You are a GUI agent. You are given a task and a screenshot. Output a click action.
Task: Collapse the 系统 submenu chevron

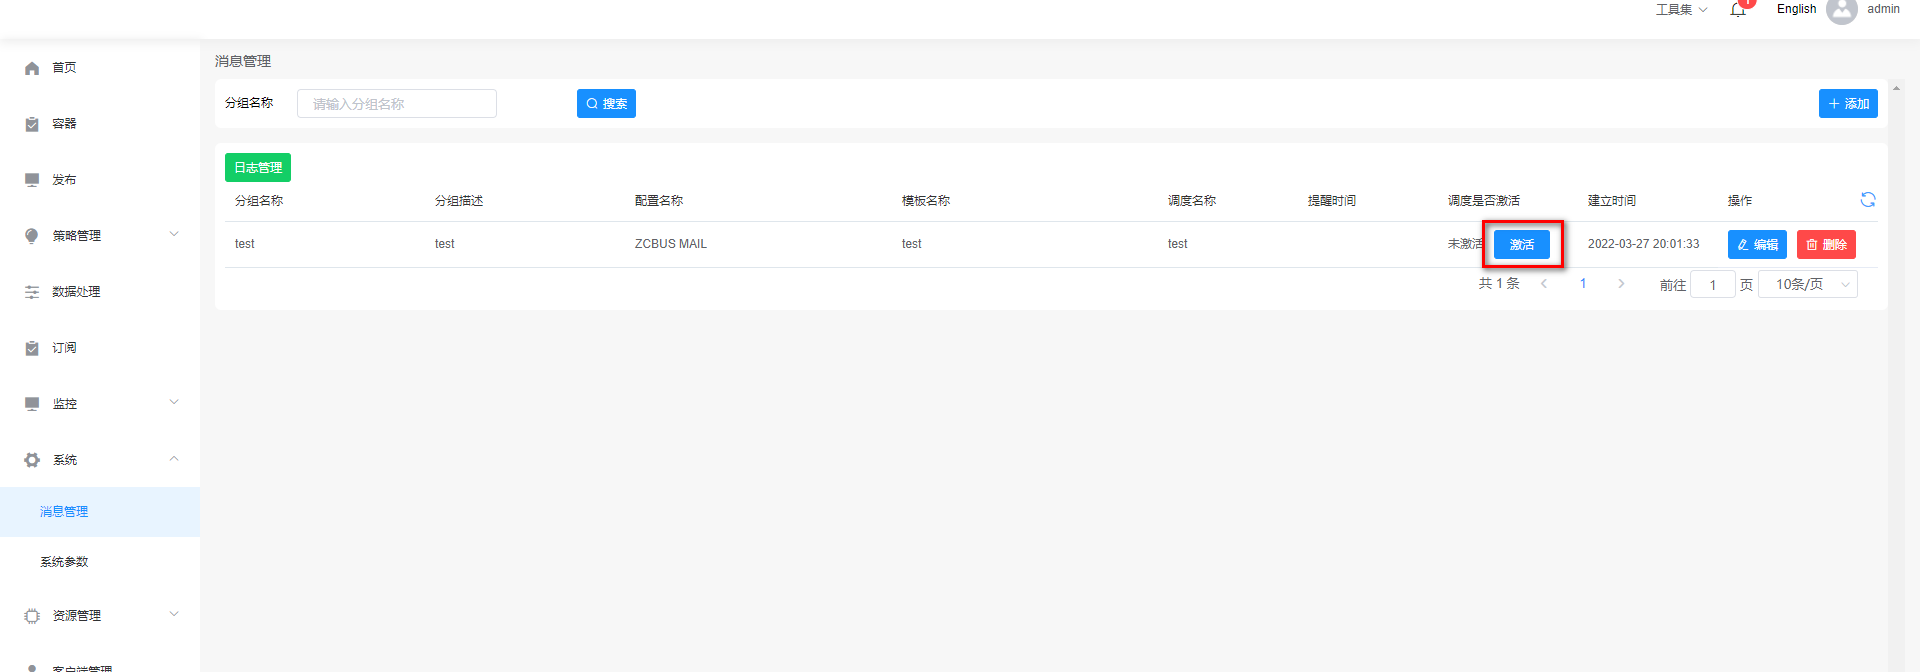pos(174,459)
